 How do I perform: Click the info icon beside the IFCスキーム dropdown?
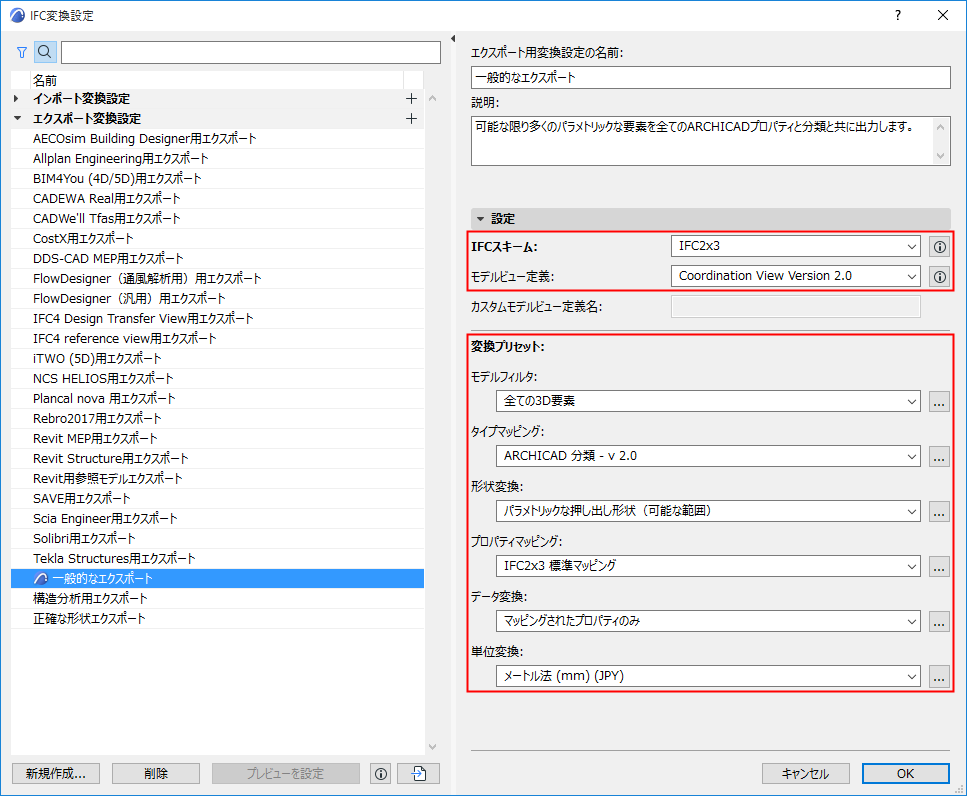tap(938, 247)
